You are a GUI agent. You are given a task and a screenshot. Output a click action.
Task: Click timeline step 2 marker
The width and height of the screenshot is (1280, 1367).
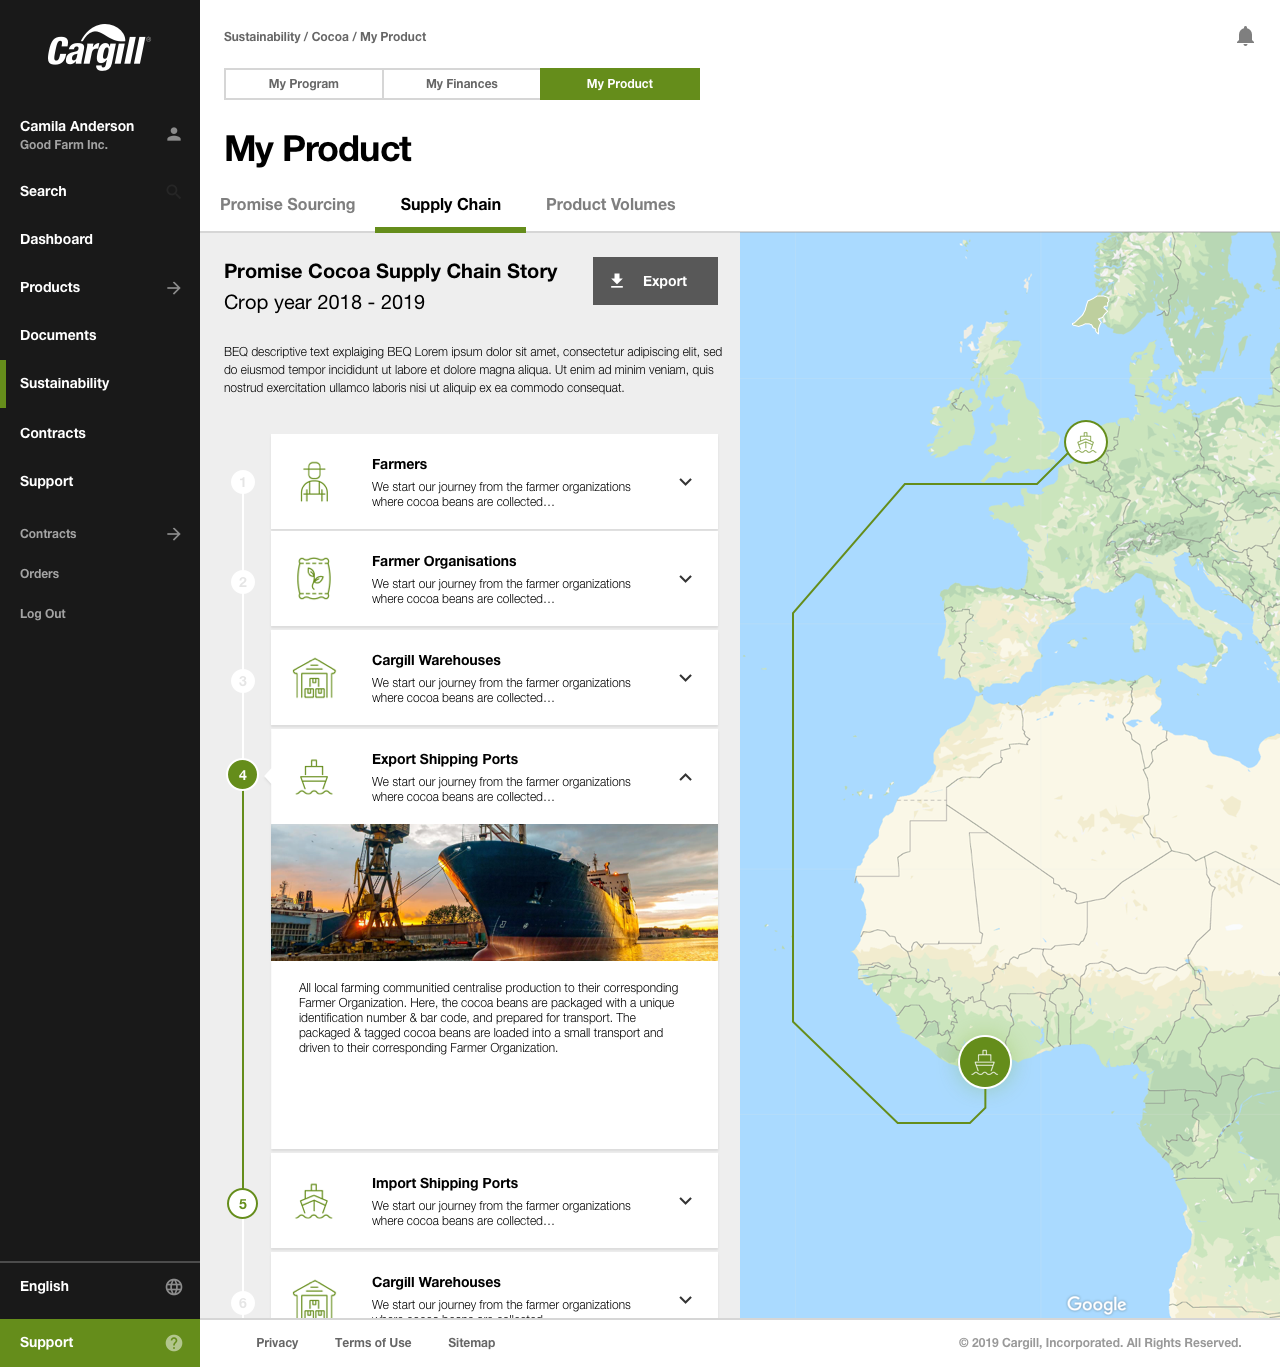click(243, 582)
